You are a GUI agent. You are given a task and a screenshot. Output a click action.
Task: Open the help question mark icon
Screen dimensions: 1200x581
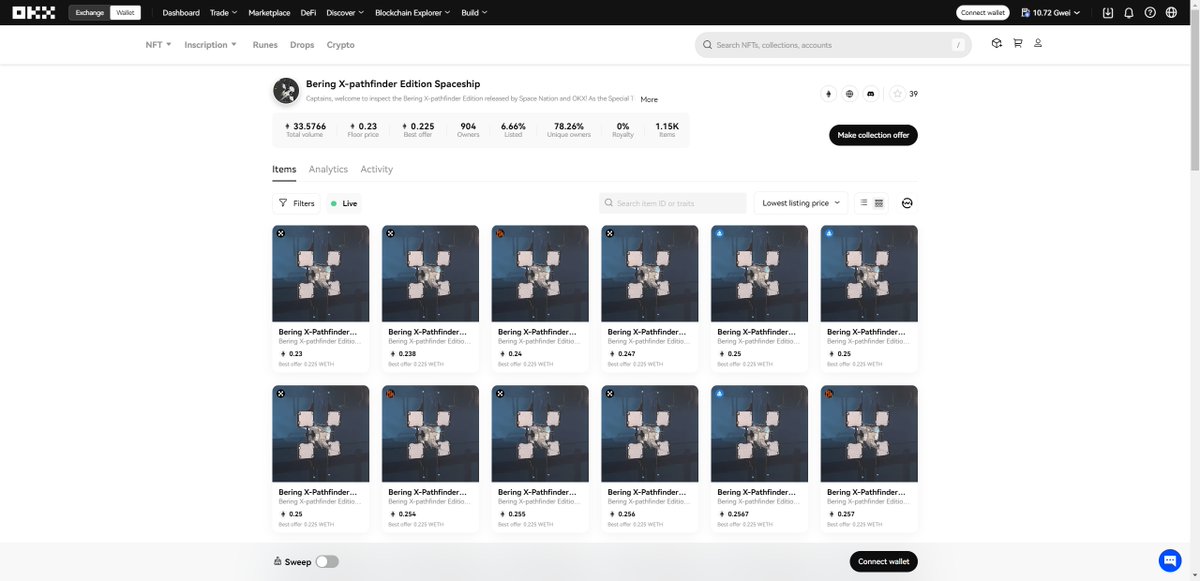[x=1150, y=13]
